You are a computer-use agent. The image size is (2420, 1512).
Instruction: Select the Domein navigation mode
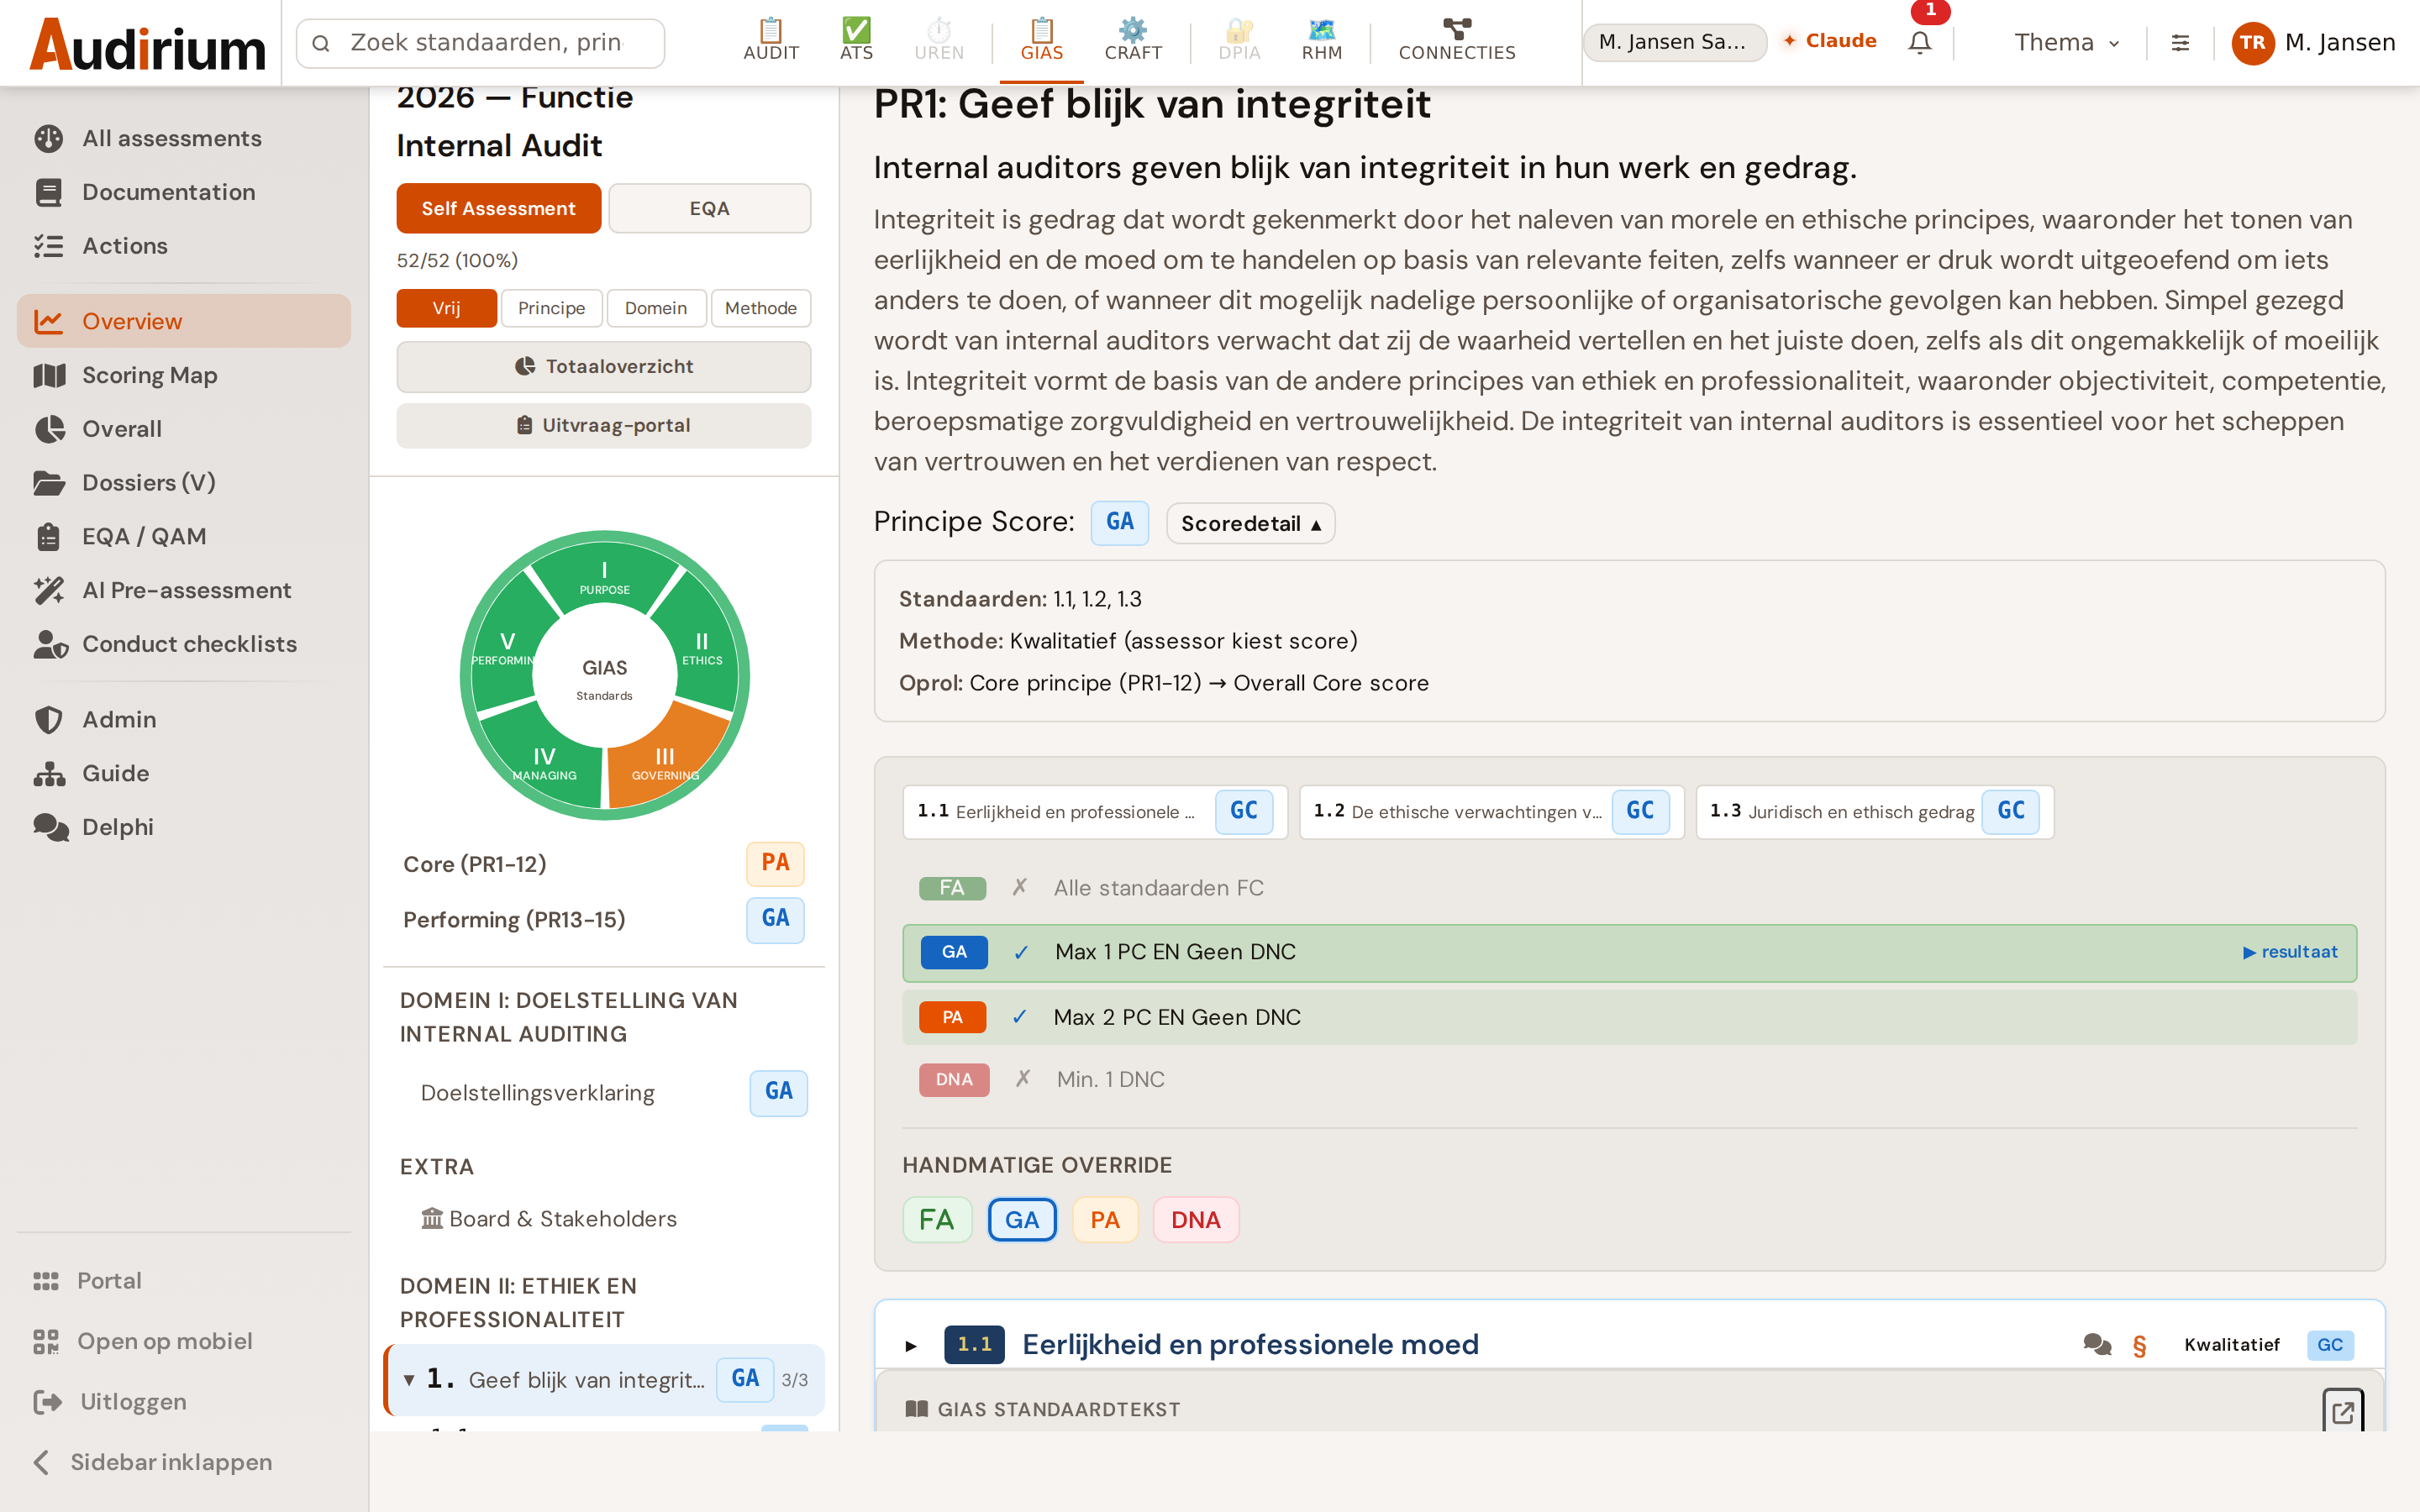point(656,308)
